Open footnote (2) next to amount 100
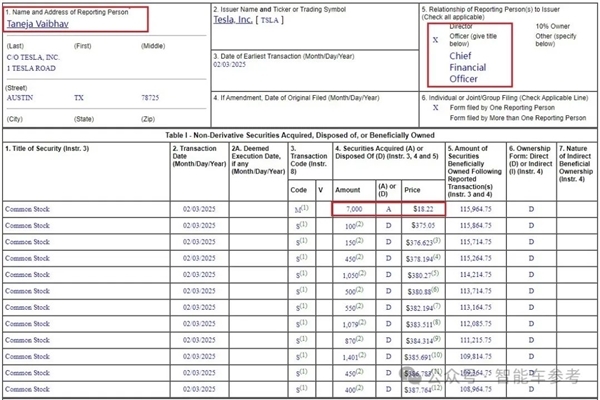Screen dimensions: 600x400 360,224
